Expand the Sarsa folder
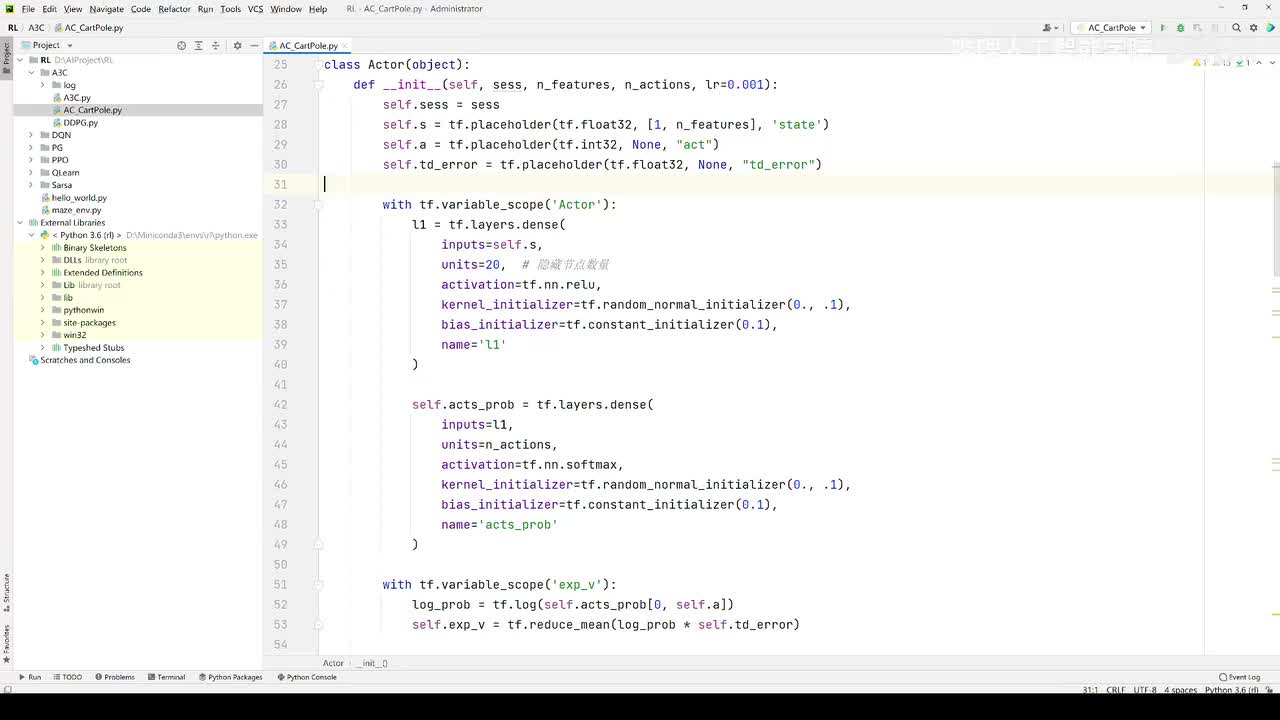The image size is (1280, 720). coord(31,185)
